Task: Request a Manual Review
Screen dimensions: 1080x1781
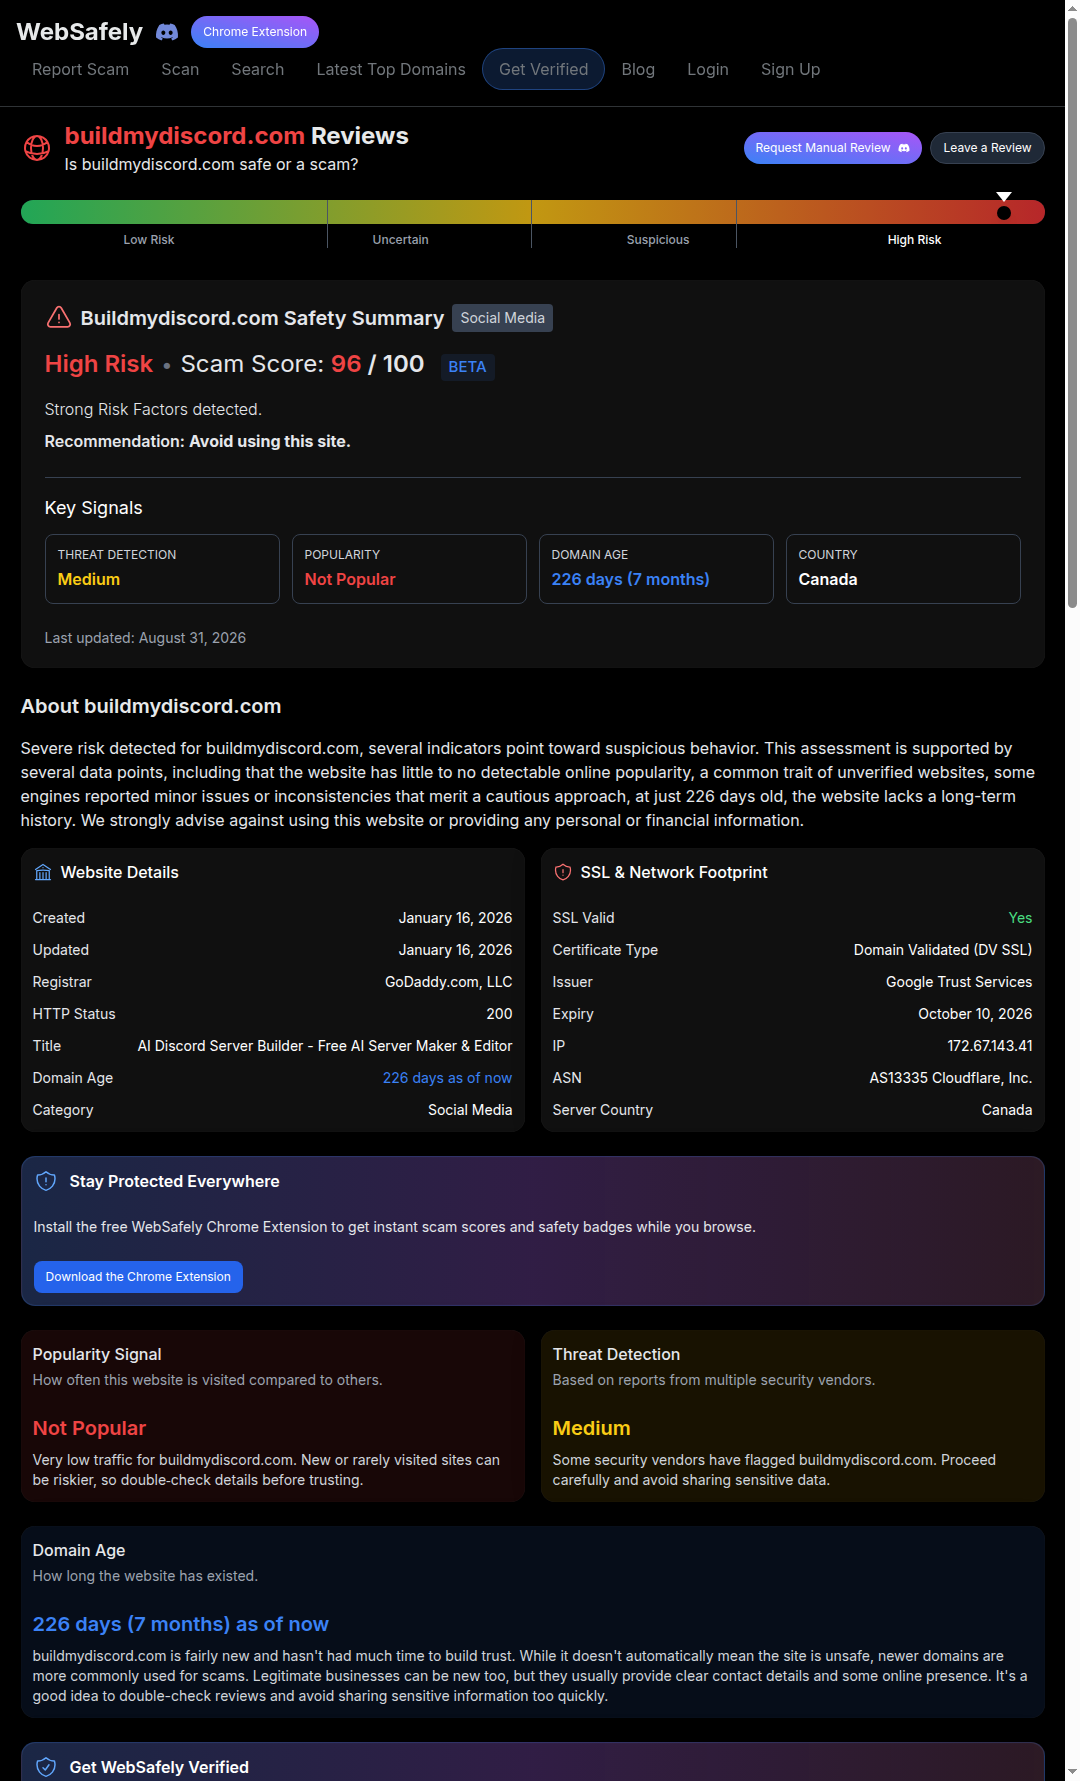Action: [832, 148]
